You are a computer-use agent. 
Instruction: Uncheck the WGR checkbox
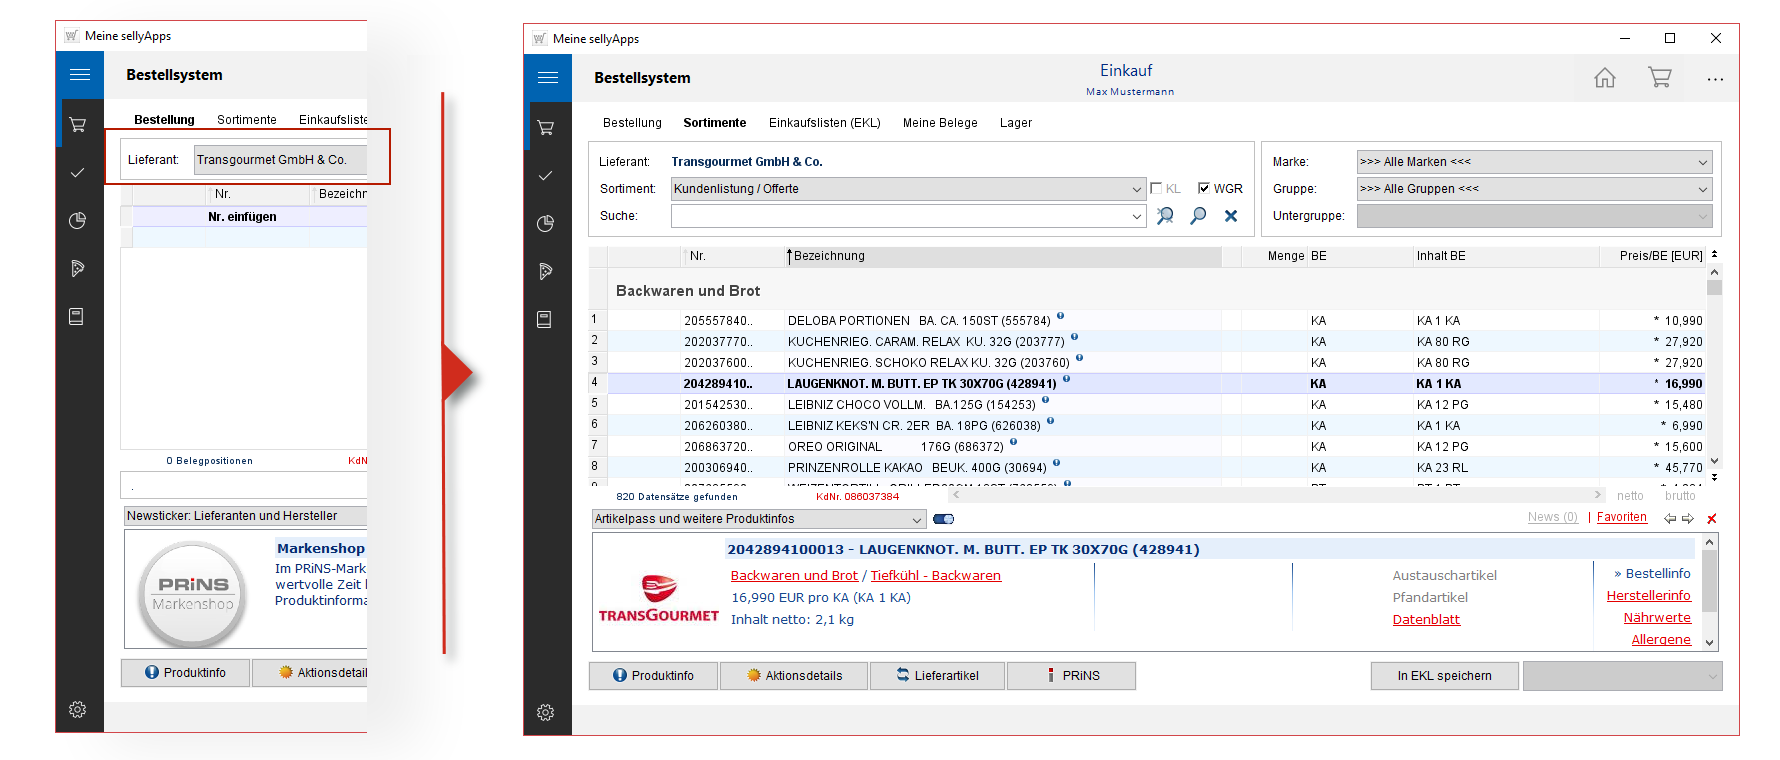point(1204,188)
